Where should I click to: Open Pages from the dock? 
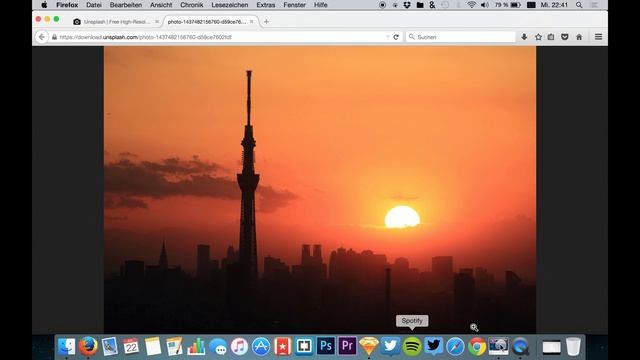pos(174,347)
